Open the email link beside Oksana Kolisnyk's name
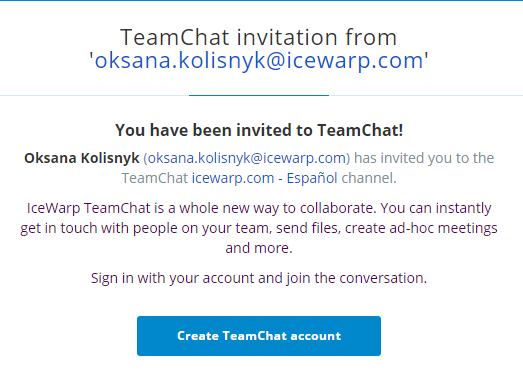 pos(247,158)
